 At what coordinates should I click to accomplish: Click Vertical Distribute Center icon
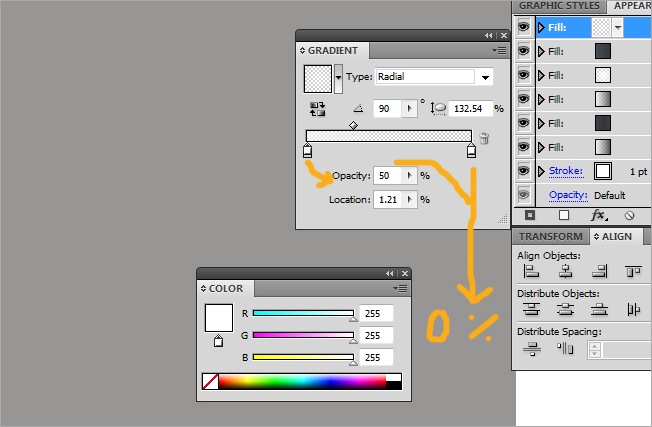[565, 309]
